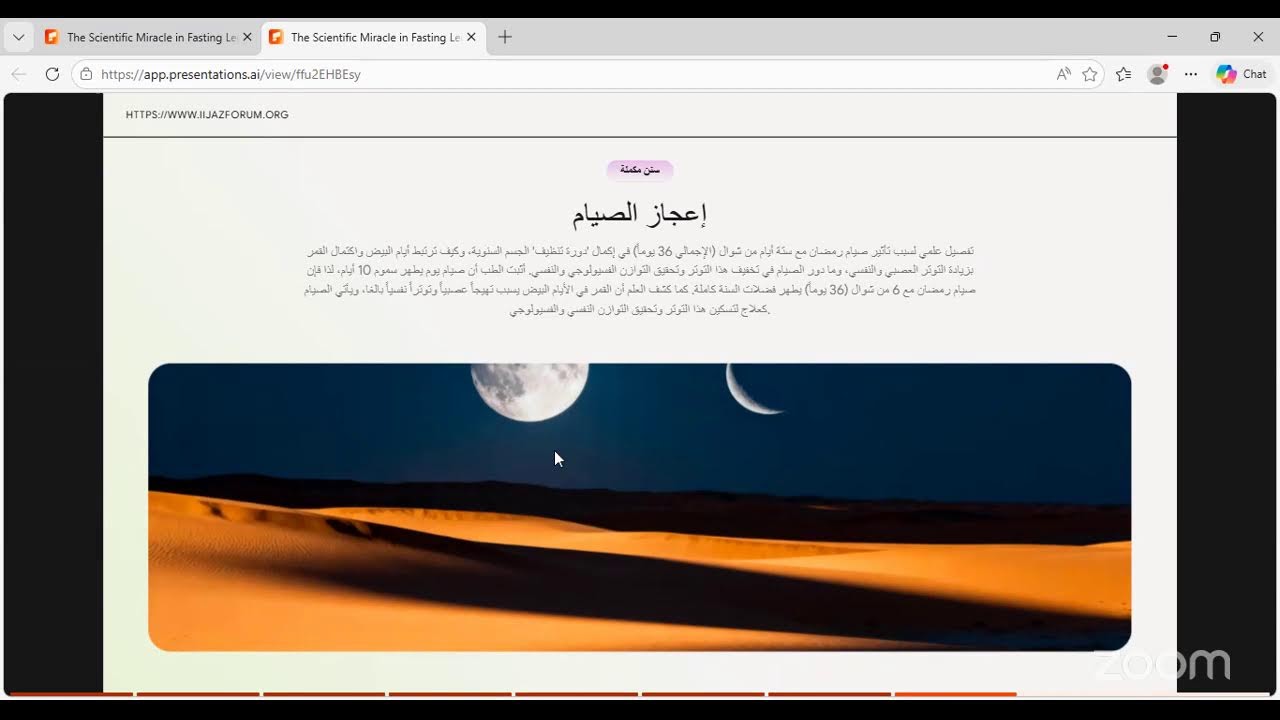Select the active Scientific Miracle in Fasting tab
The height and width of the screenshot is (720, 1280).
tap(372, 37)
